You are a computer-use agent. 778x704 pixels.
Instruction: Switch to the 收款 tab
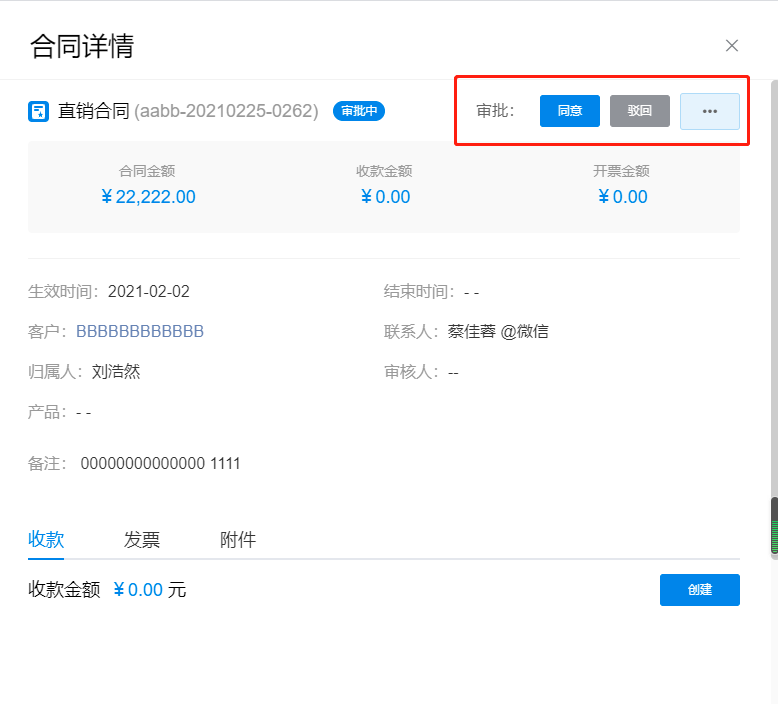46,540
